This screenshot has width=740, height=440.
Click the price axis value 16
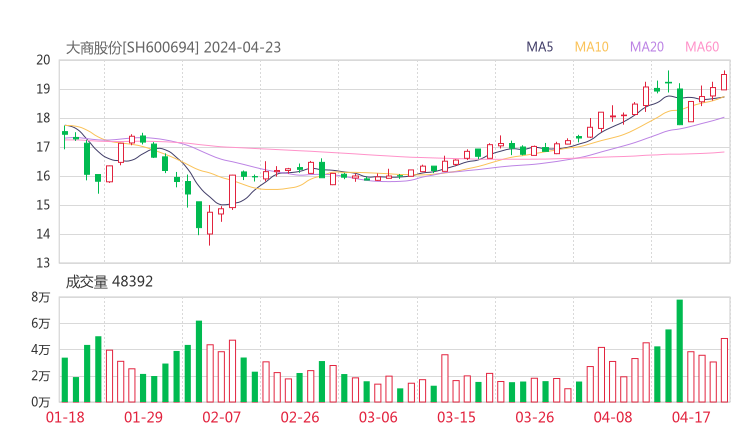(x=43, y=176)
